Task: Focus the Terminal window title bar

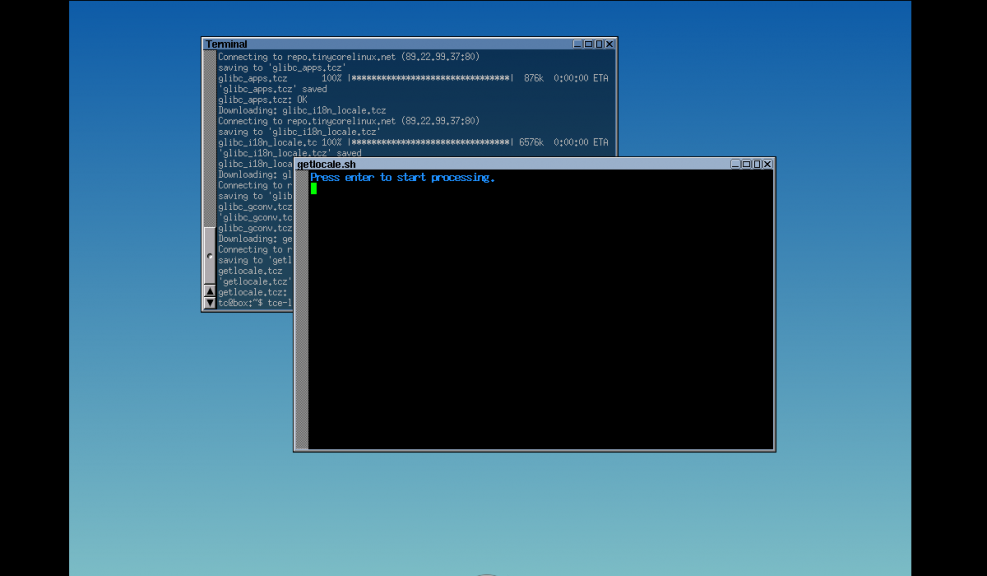Action: [380, 44]
